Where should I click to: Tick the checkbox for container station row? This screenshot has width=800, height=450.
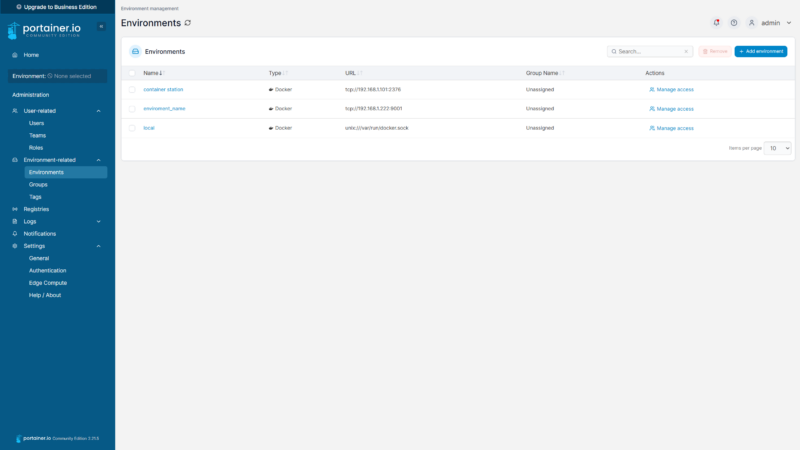(132, 89)
